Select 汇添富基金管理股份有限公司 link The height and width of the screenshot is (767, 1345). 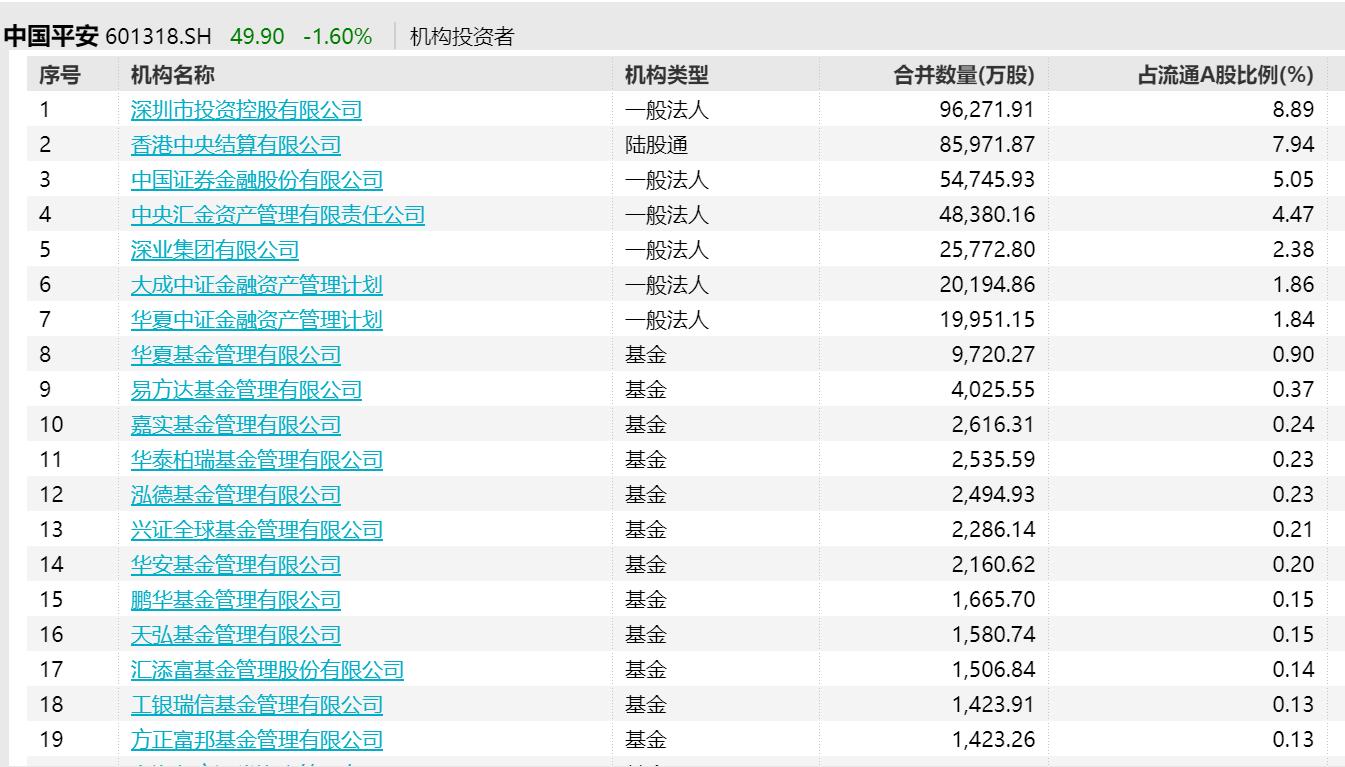[267, 670]
